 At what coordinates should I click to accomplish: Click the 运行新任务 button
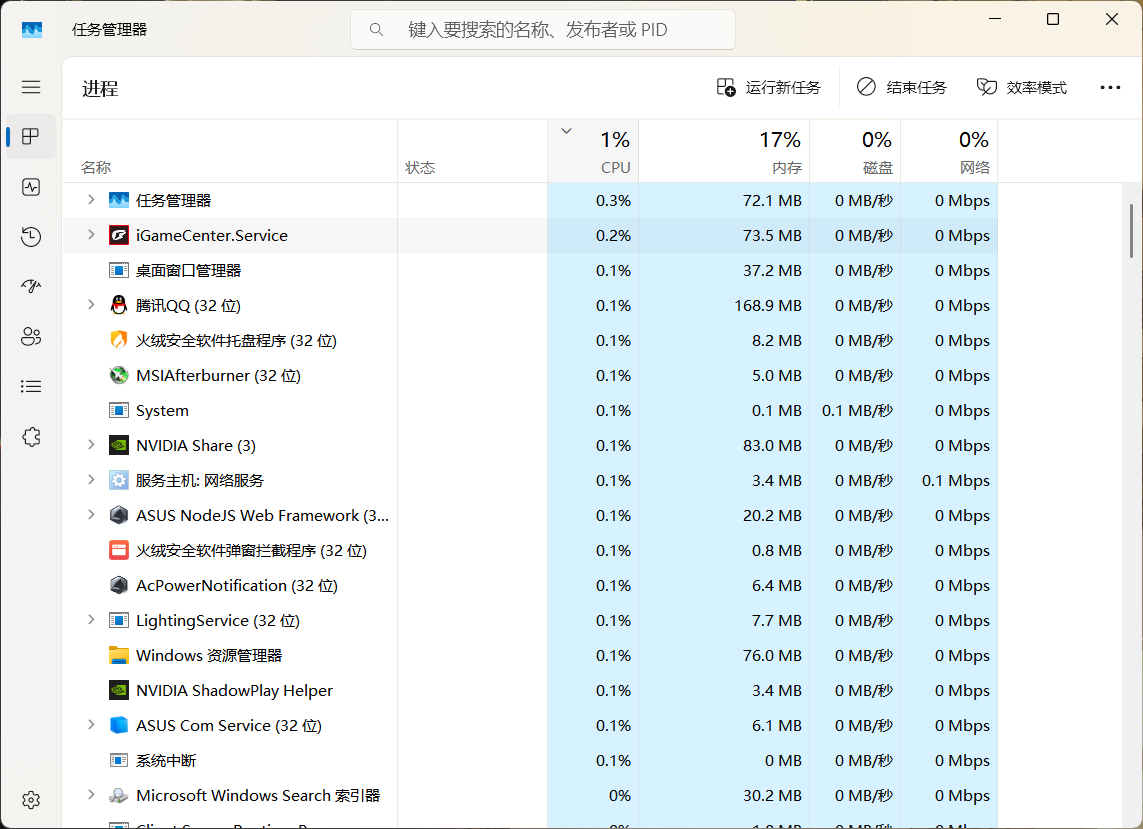(768, 87)
